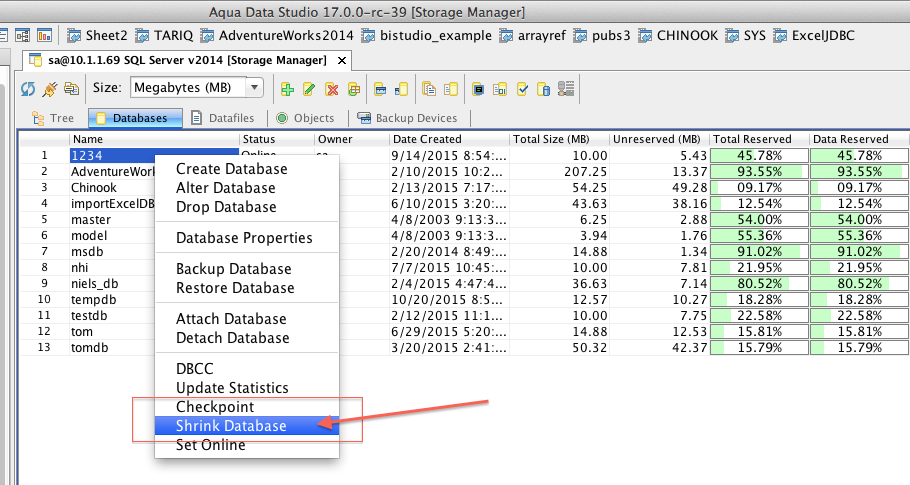The image size is (910, 485).
Task: Choose Backup Database from context menu
Action: point(247,269)
